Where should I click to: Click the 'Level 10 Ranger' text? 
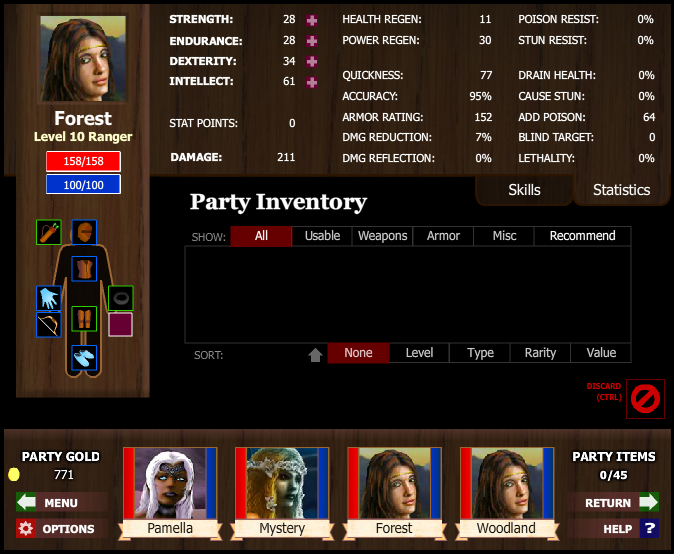tap(83, 137)
